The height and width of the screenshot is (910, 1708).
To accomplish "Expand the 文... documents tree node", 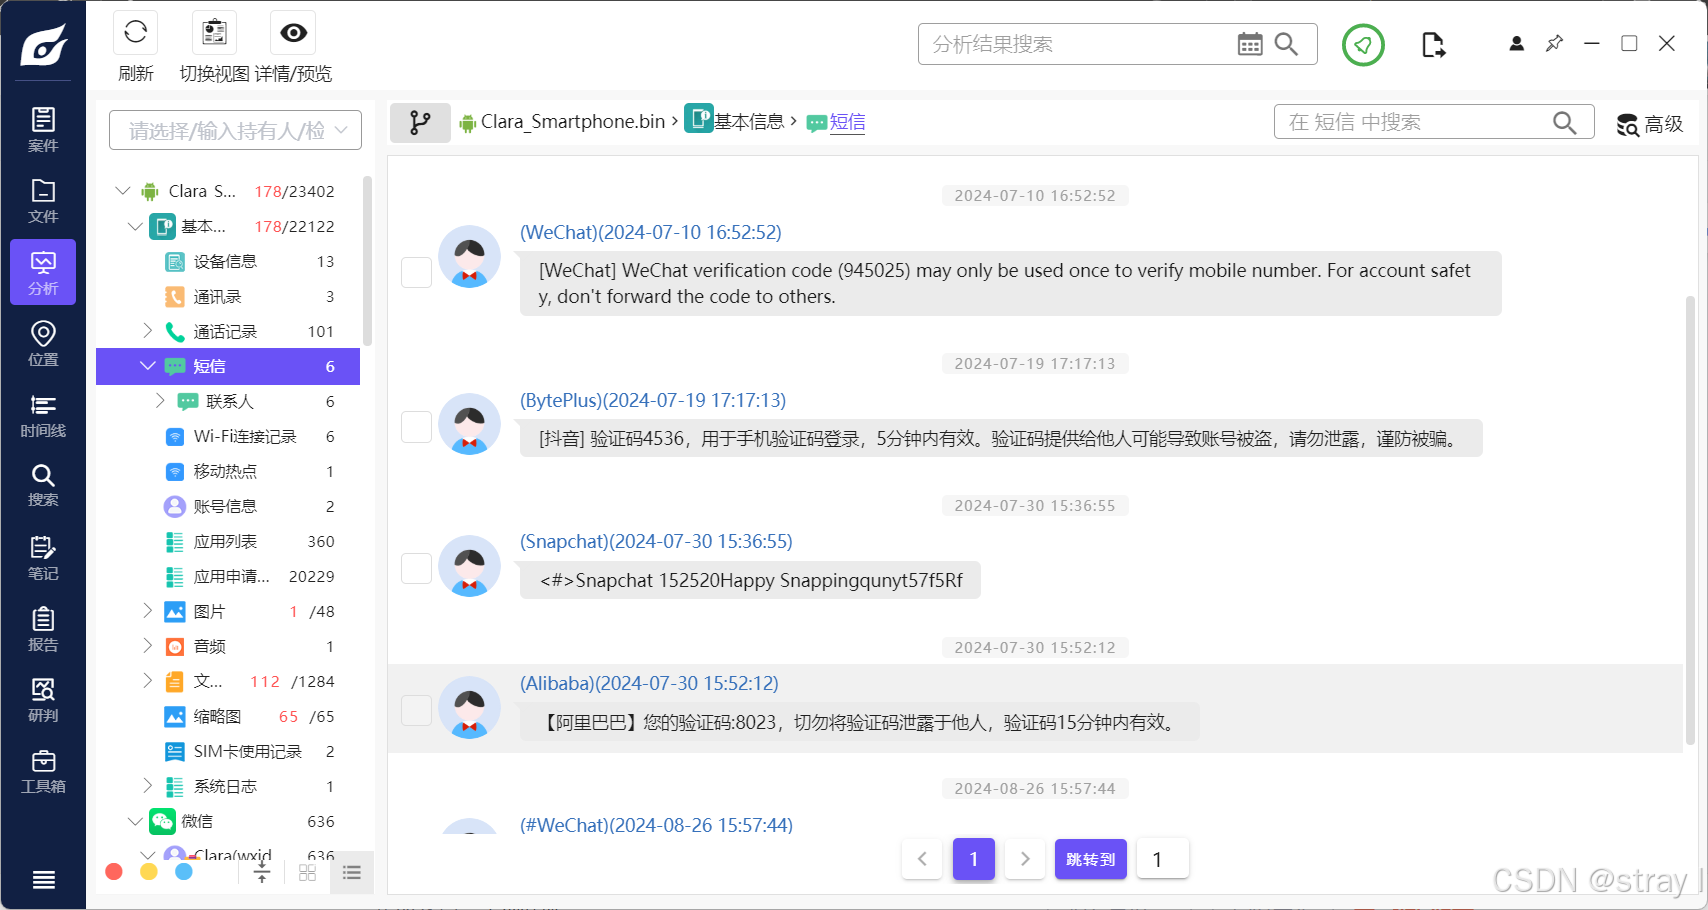I will 147,680.
